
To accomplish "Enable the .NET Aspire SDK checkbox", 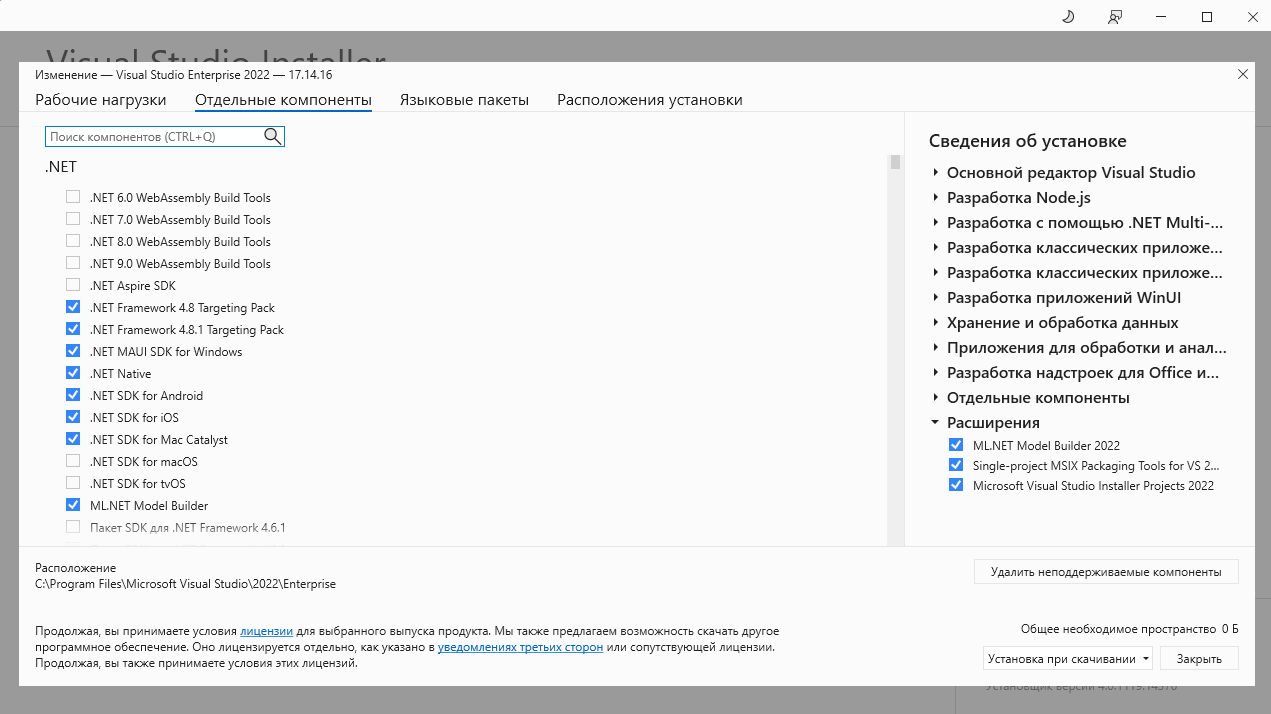I will coord(73,285).
